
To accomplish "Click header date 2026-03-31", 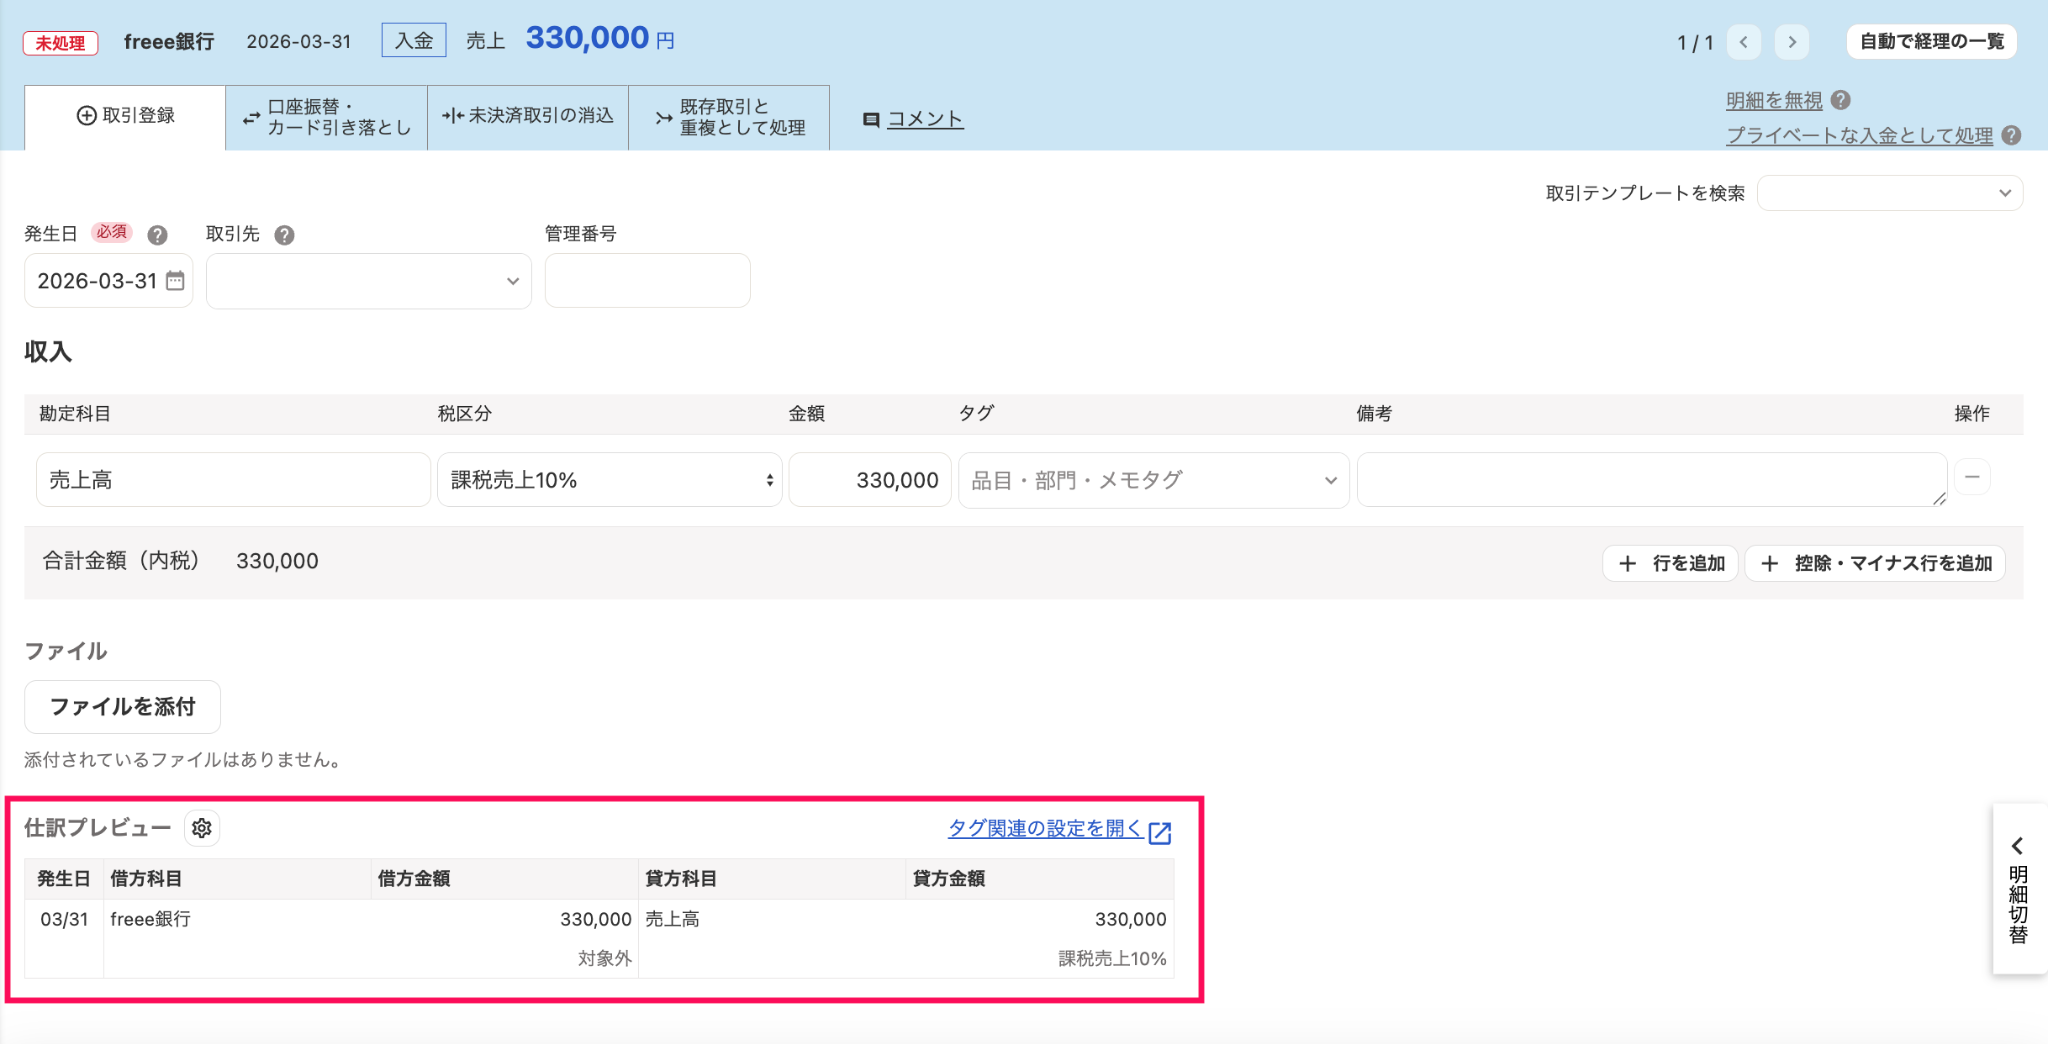I will (299, 42).
